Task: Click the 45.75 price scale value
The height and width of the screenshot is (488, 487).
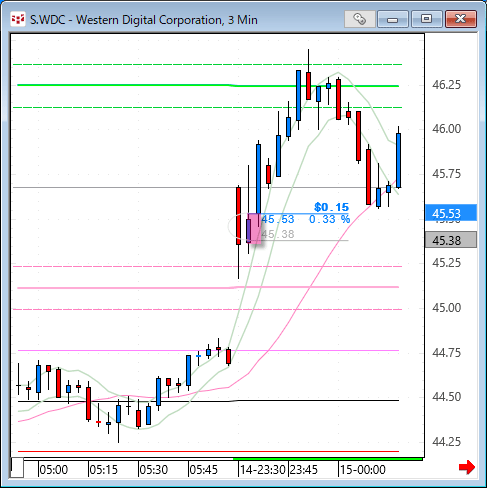Action: pos(446,174)
